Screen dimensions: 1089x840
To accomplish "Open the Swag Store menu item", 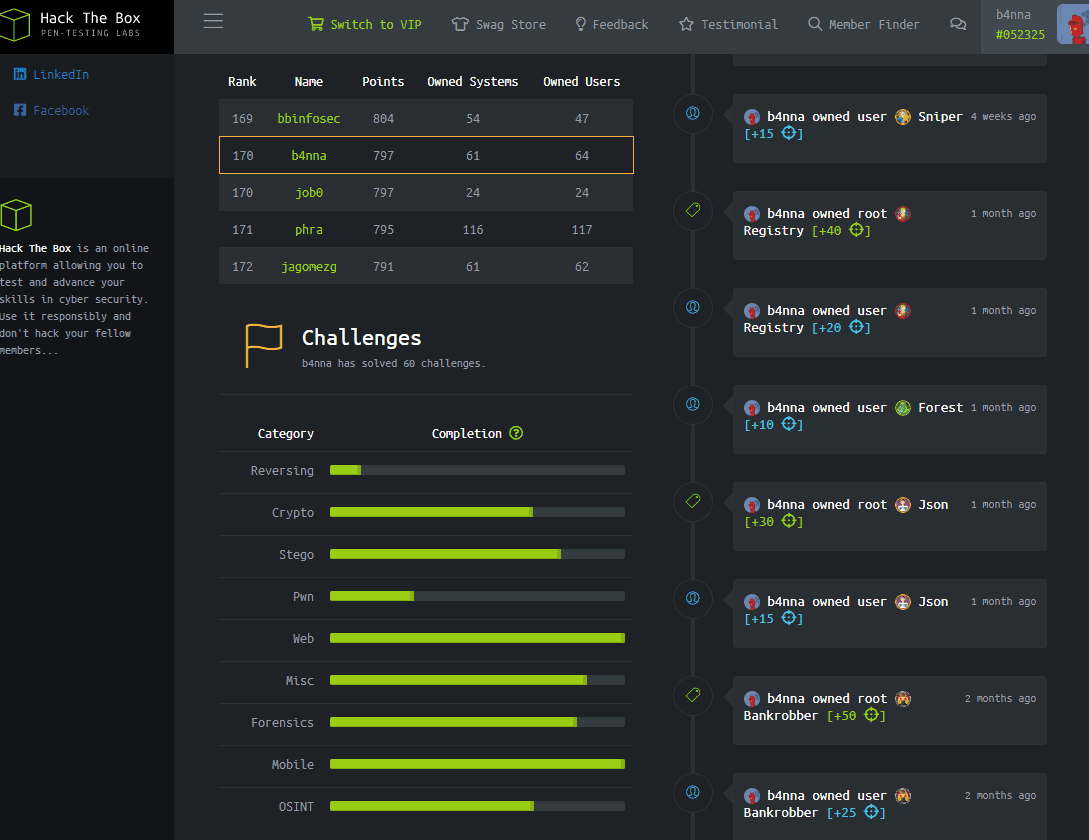I will point(499,24).
